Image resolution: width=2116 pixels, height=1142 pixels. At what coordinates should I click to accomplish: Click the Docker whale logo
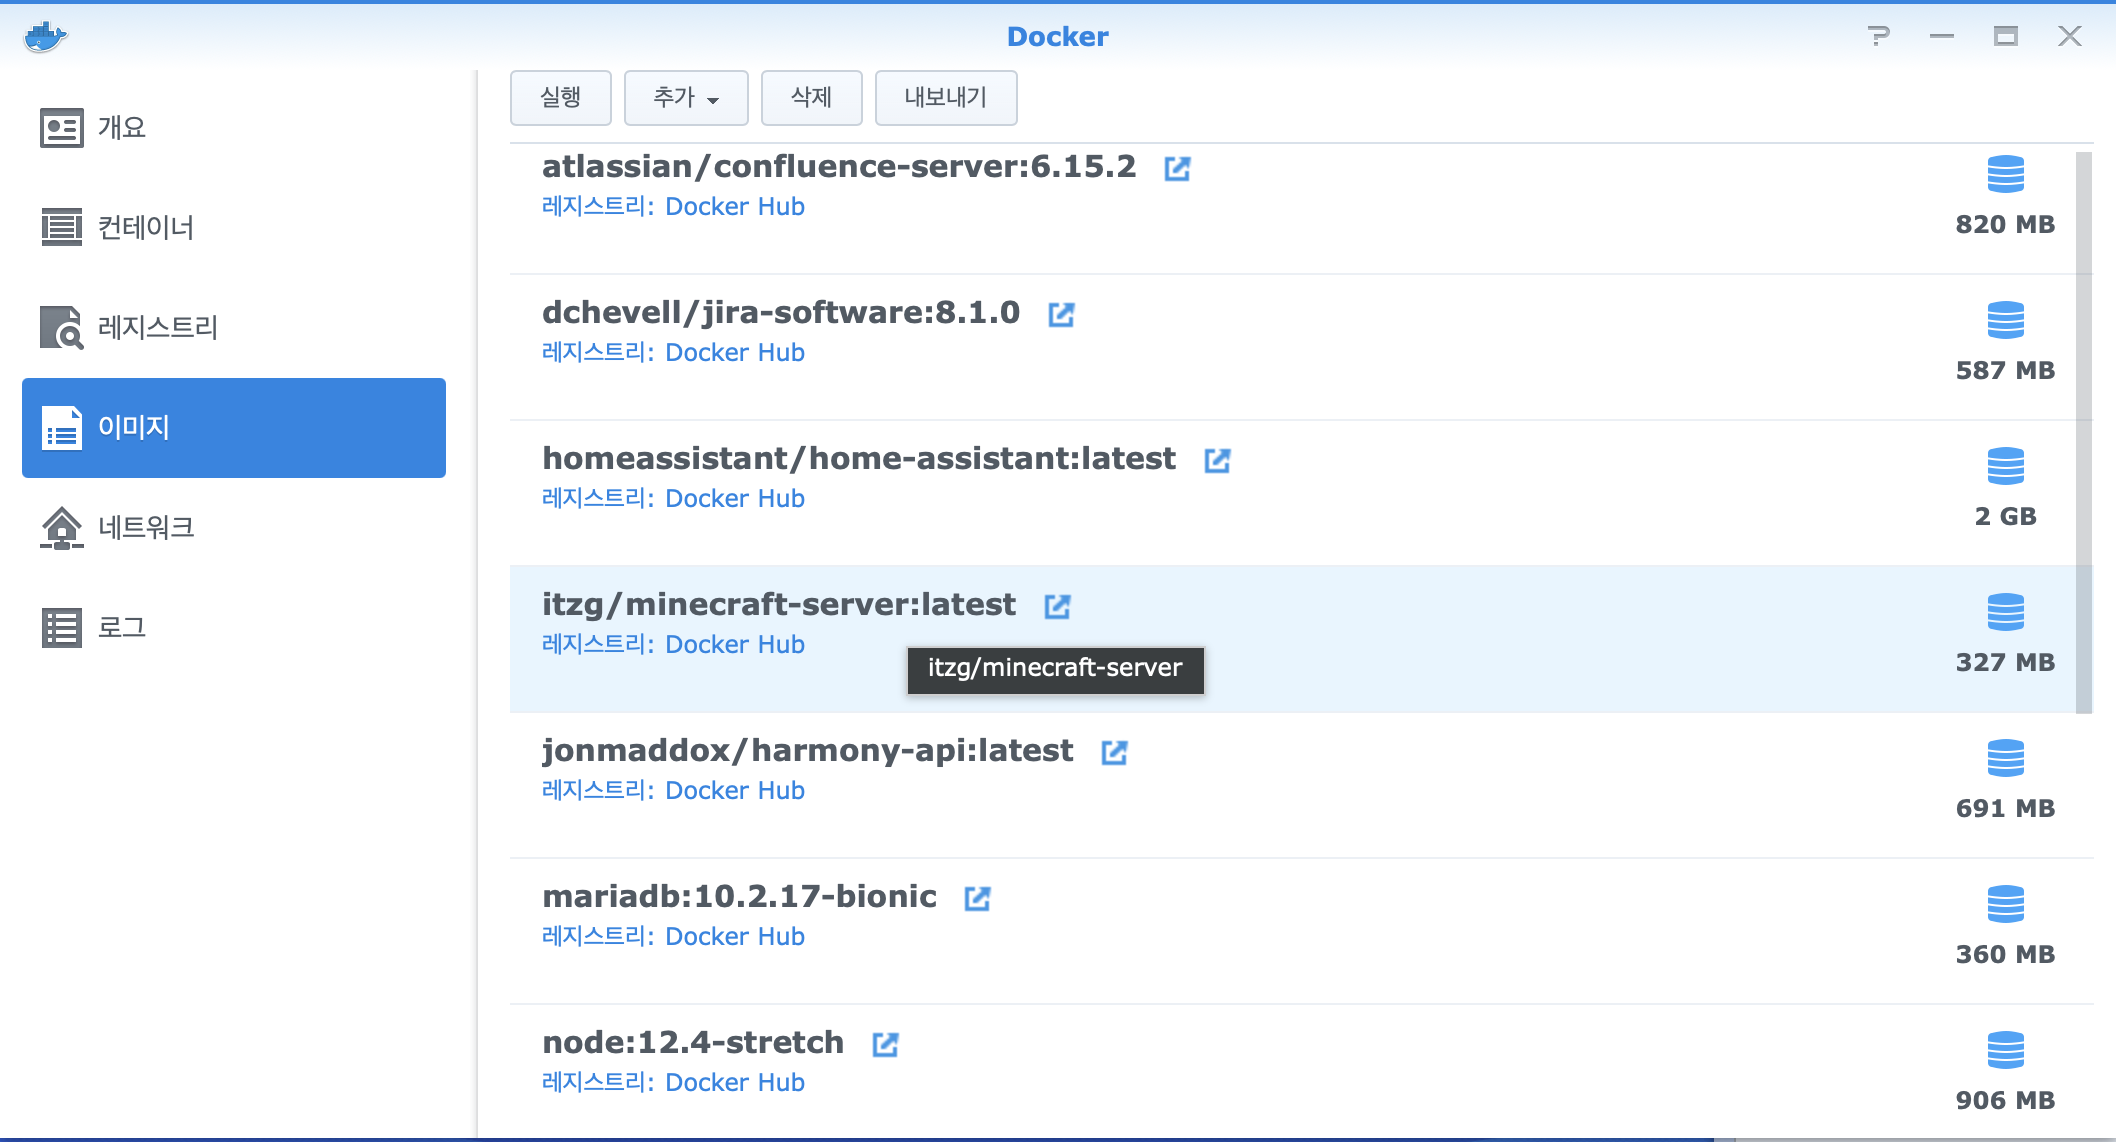tap(45, 37)
